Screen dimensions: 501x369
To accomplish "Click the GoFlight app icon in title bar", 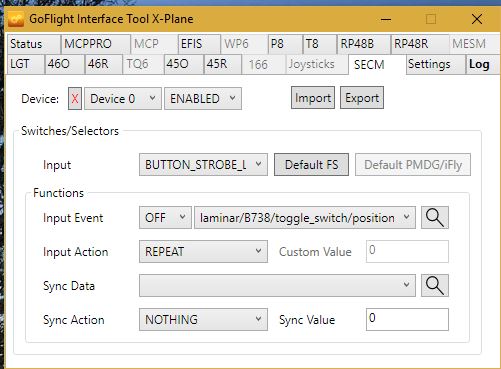I will click(x=16, y=19).
